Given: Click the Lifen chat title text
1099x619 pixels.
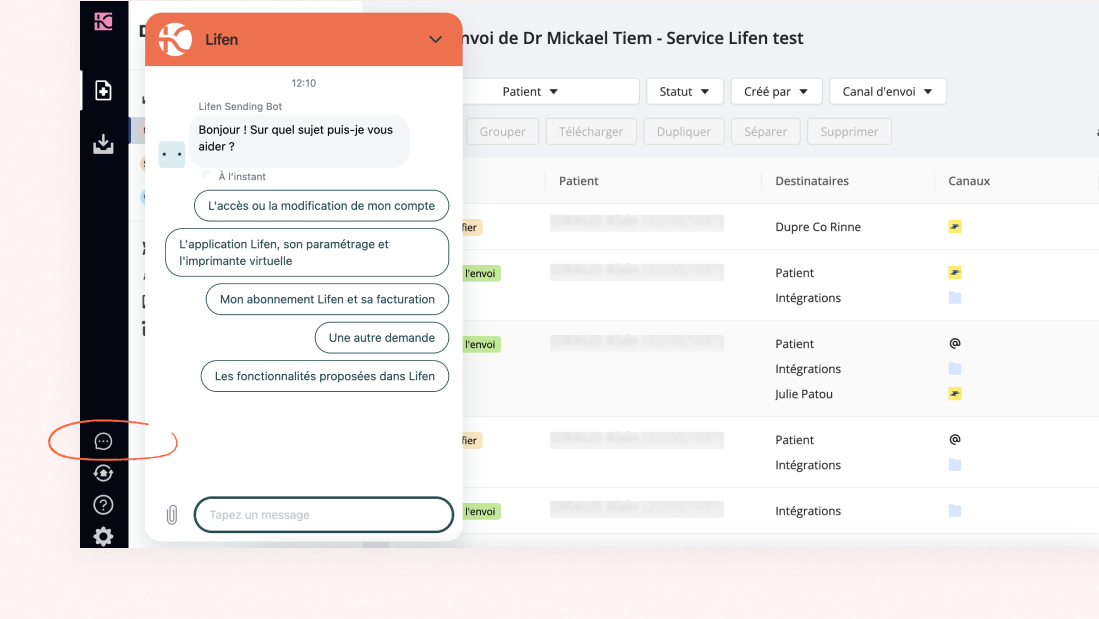Looking at the screenshot, I should (221, 39).
